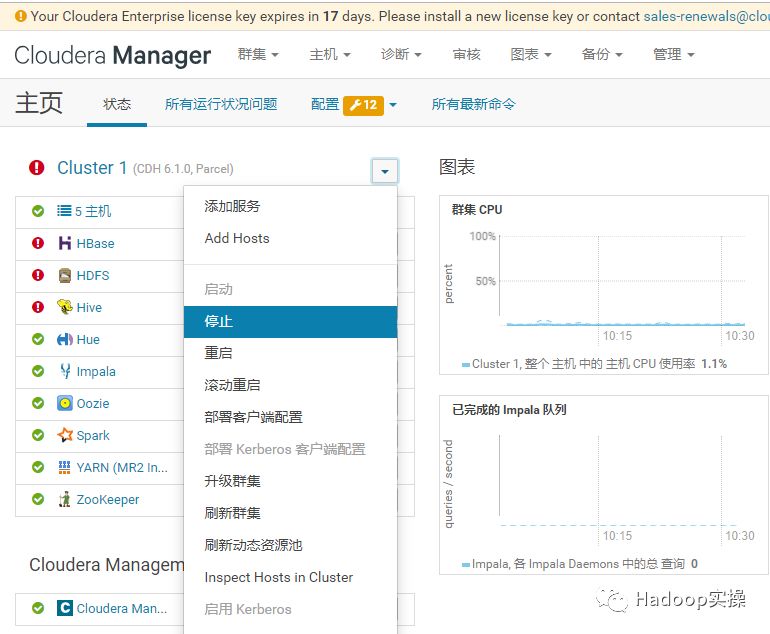Viewport: 770px width, 634px height.
Task: Click the Impala queries chart plot area
Action: pyautogui.click(x=623, y=481)
